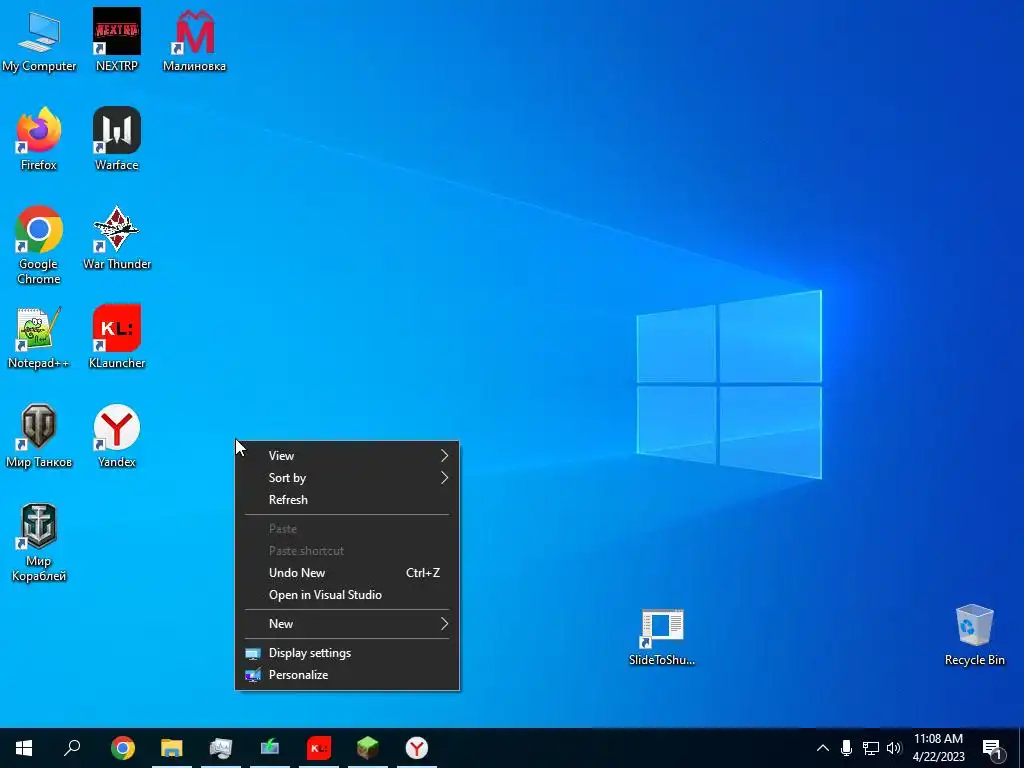Click the taskbar icon left of KLauncher
This screenshot has width=1024, height=768.
[270, 748]
